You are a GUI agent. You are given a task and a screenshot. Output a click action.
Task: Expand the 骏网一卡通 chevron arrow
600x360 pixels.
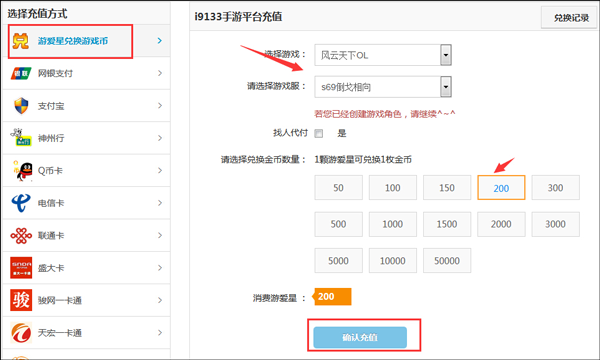160,300
